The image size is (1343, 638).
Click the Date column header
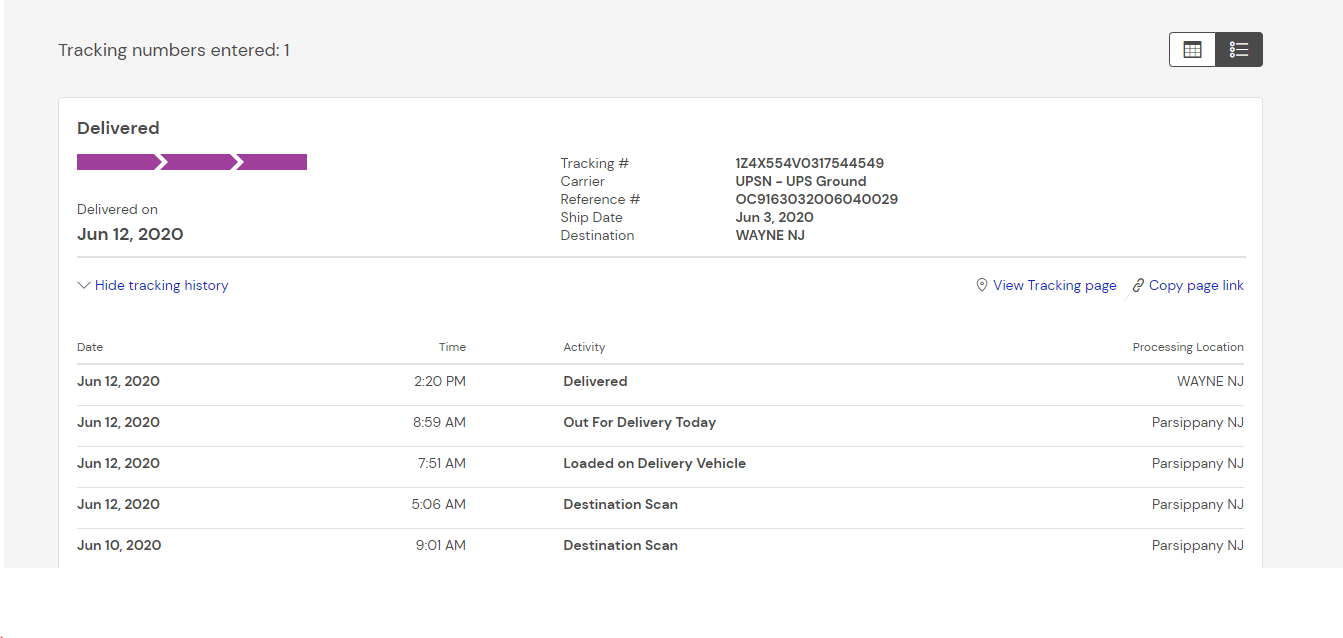[x=90, y=347]
